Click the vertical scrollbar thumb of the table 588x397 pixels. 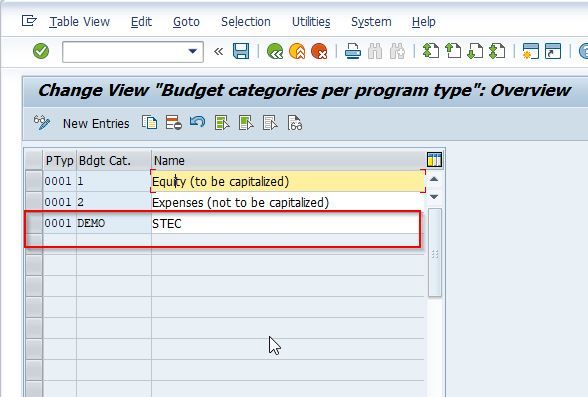tap(435, 252)
